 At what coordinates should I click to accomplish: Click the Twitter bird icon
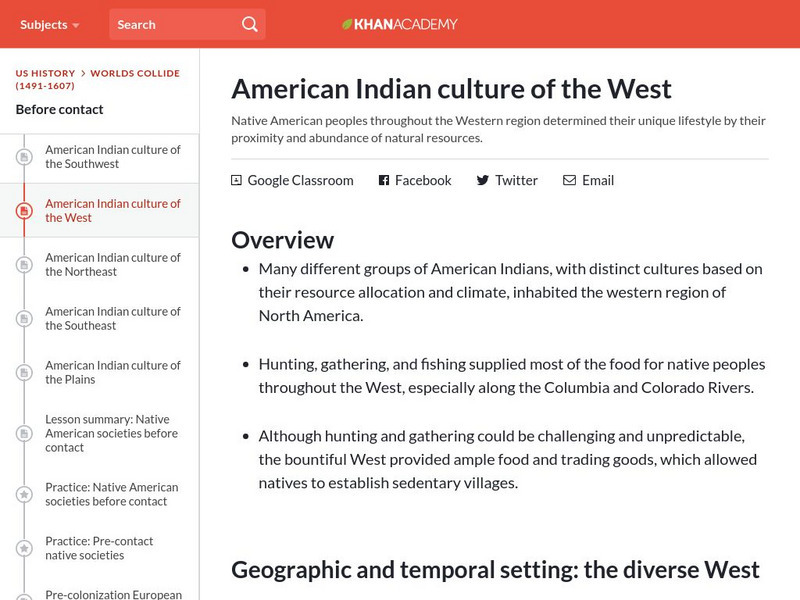pyautogui.click(x=482, y=181)
